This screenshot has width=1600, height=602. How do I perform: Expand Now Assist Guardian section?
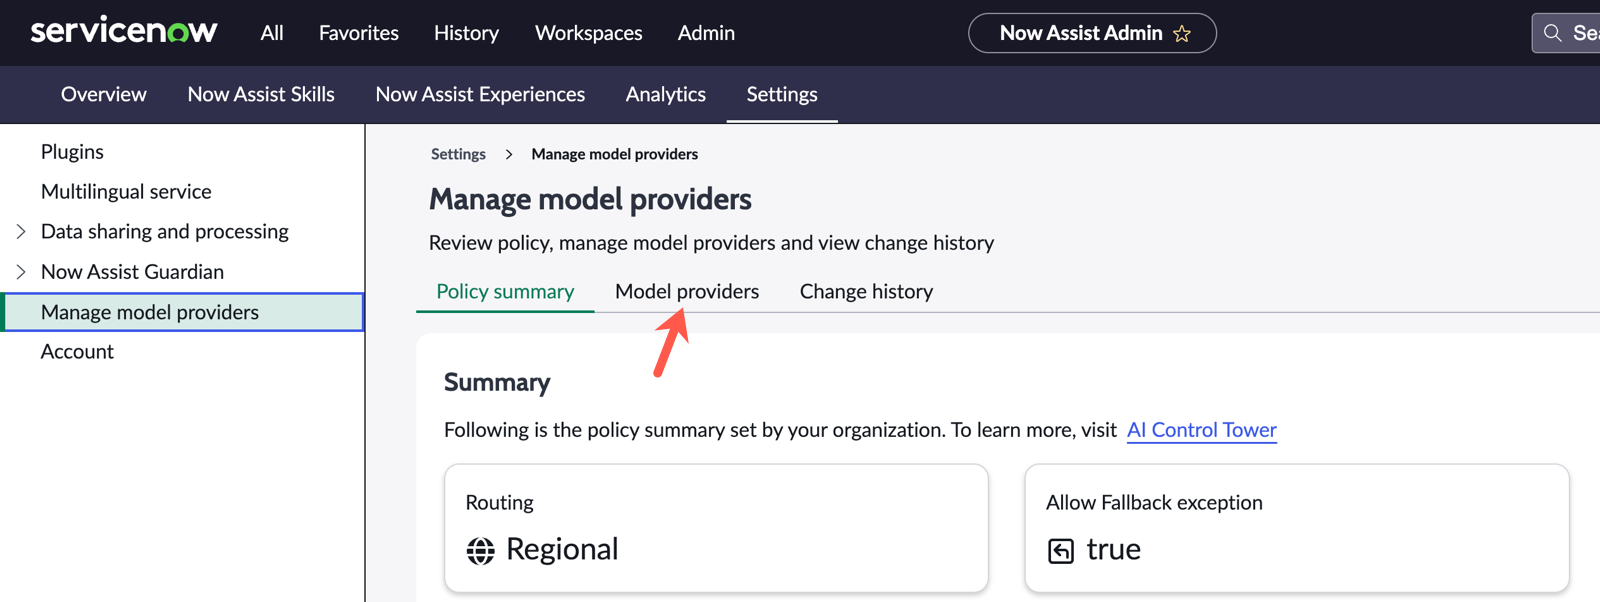[x=21, y=272]
